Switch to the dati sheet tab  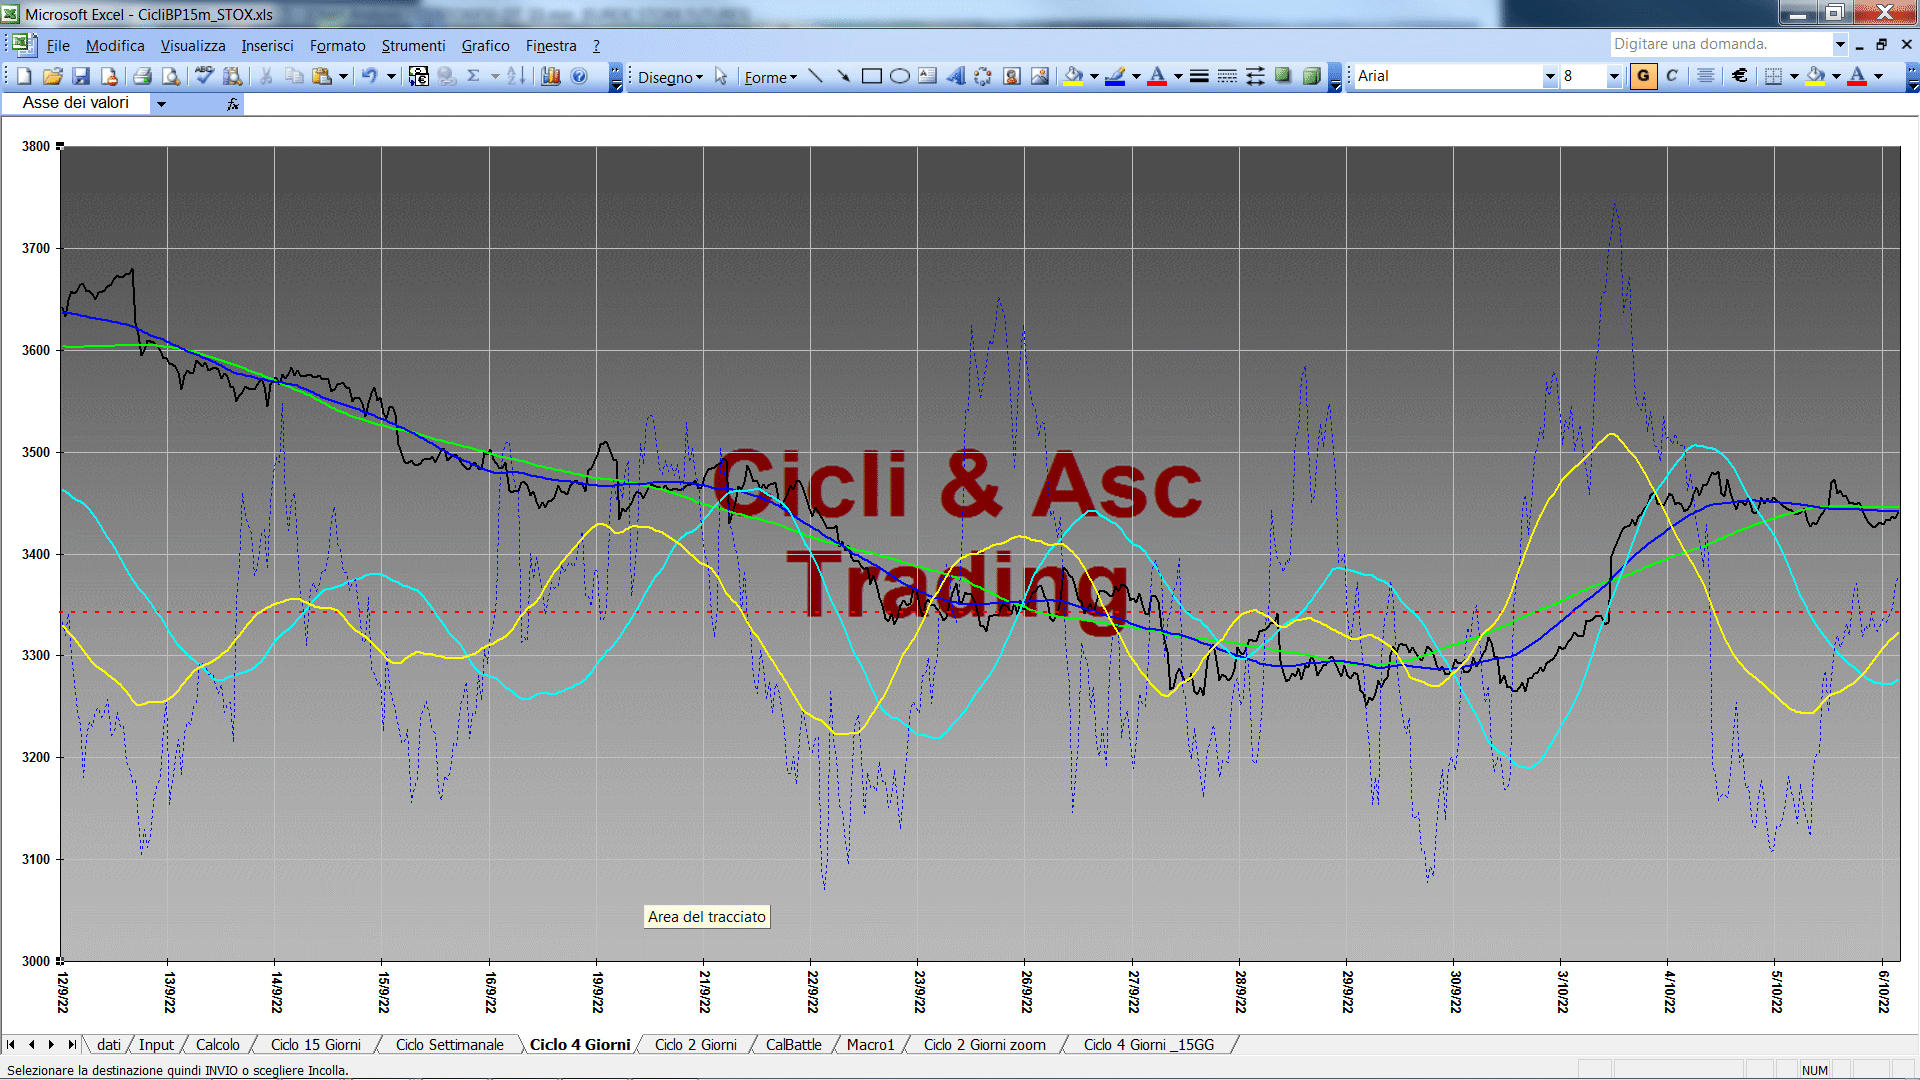[x=109, y=1044]
